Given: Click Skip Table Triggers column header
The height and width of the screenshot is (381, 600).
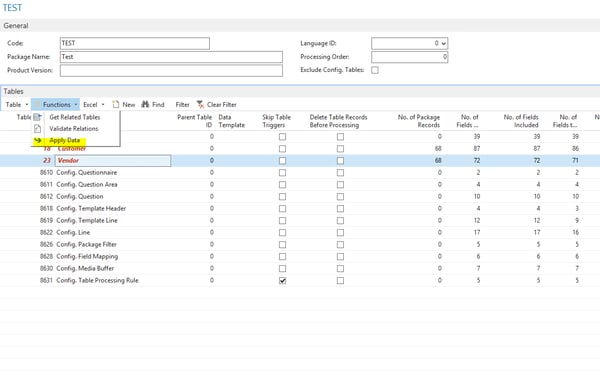Looking at the screenshot, I should point(276,121).
